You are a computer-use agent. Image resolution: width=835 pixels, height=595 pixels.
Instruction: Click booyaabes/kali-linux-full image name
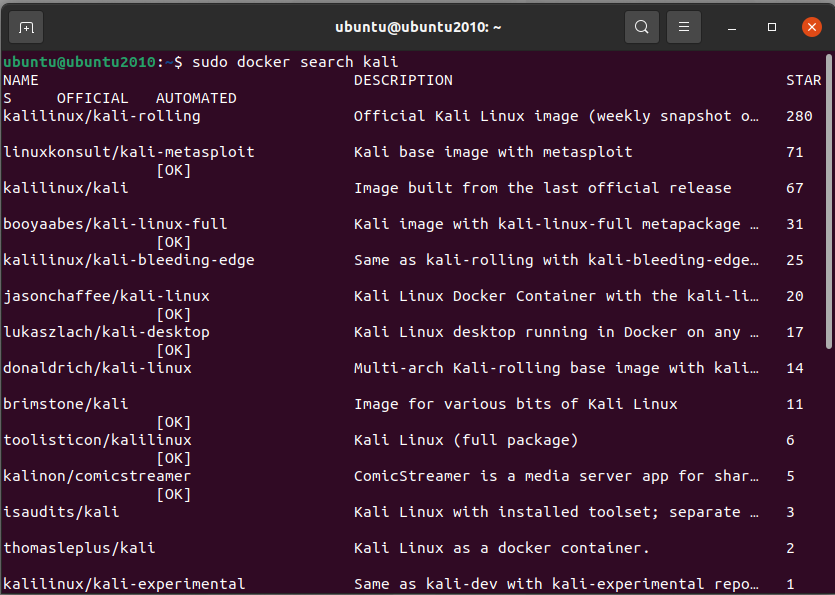pyautogui.click(x=115, y=224)
